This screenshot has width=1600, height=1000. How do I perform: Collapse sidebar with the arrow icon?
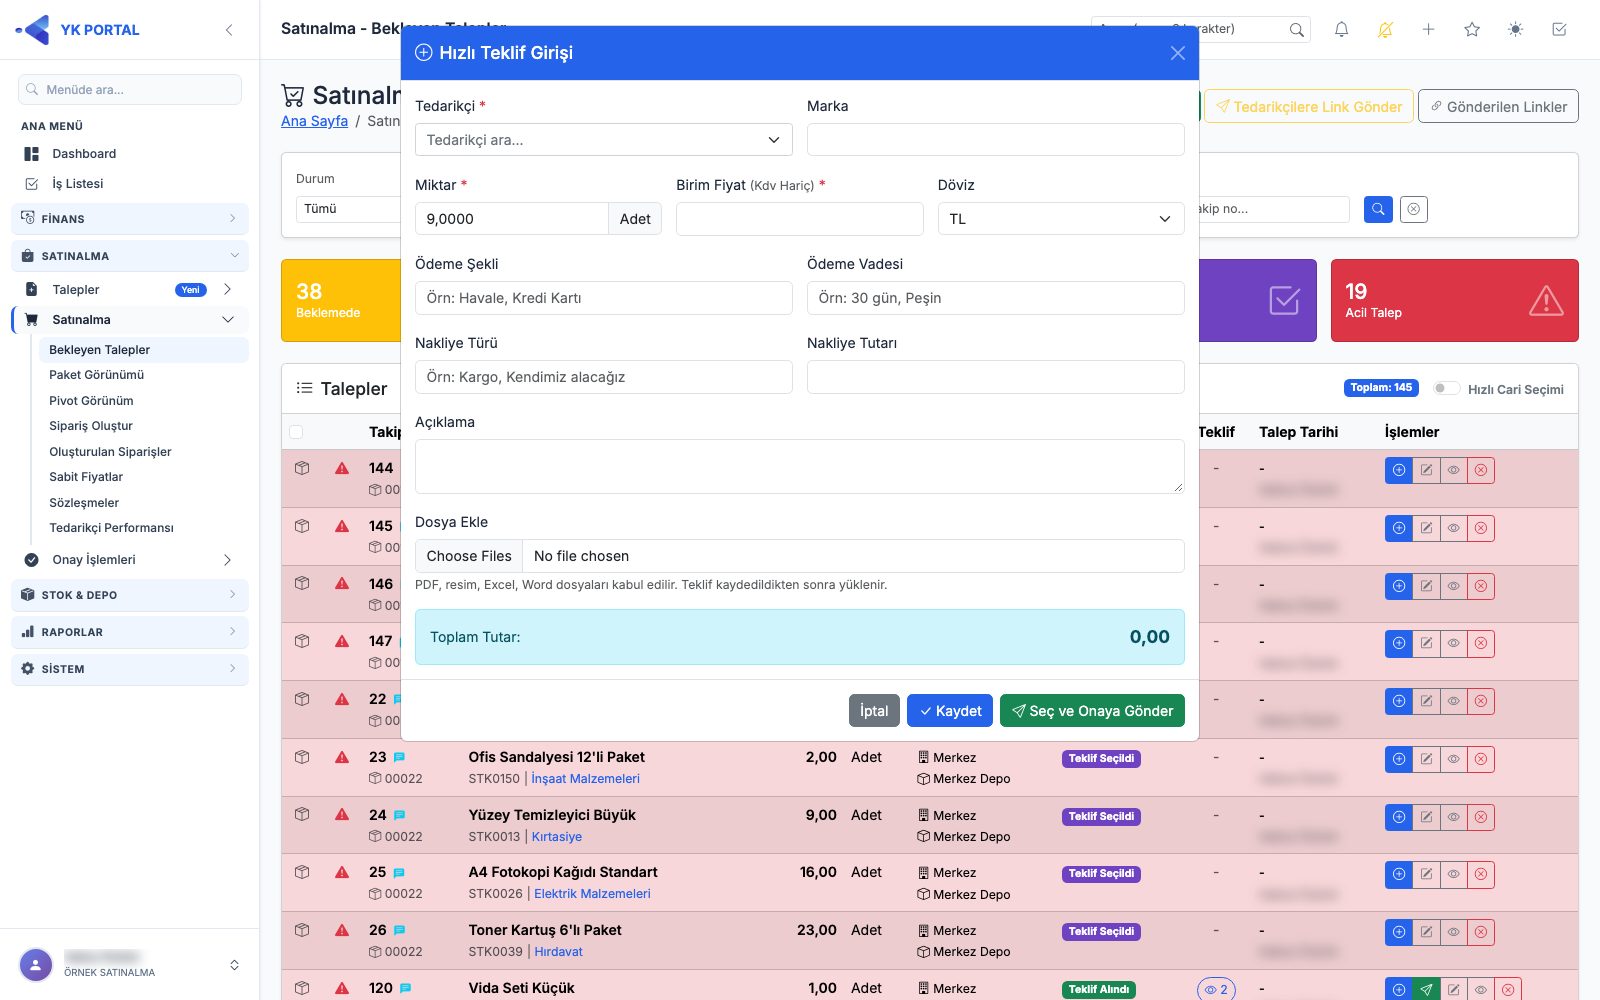229,30
